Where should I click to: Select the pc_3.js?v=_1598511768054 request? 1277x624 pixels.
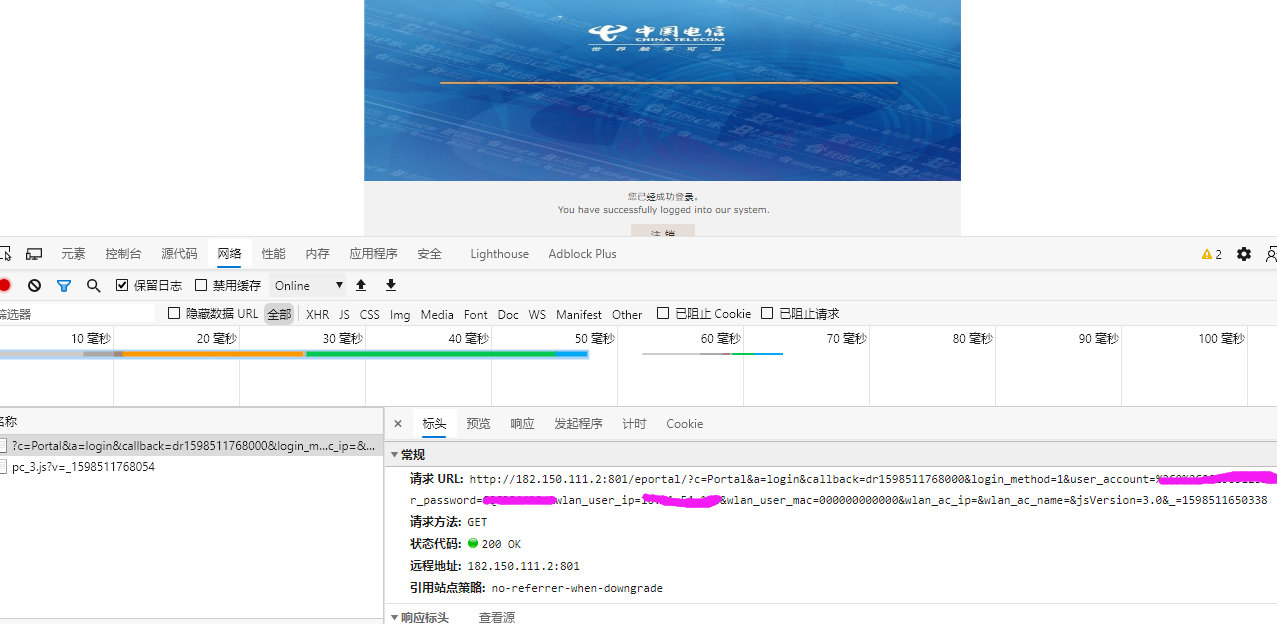83,467
